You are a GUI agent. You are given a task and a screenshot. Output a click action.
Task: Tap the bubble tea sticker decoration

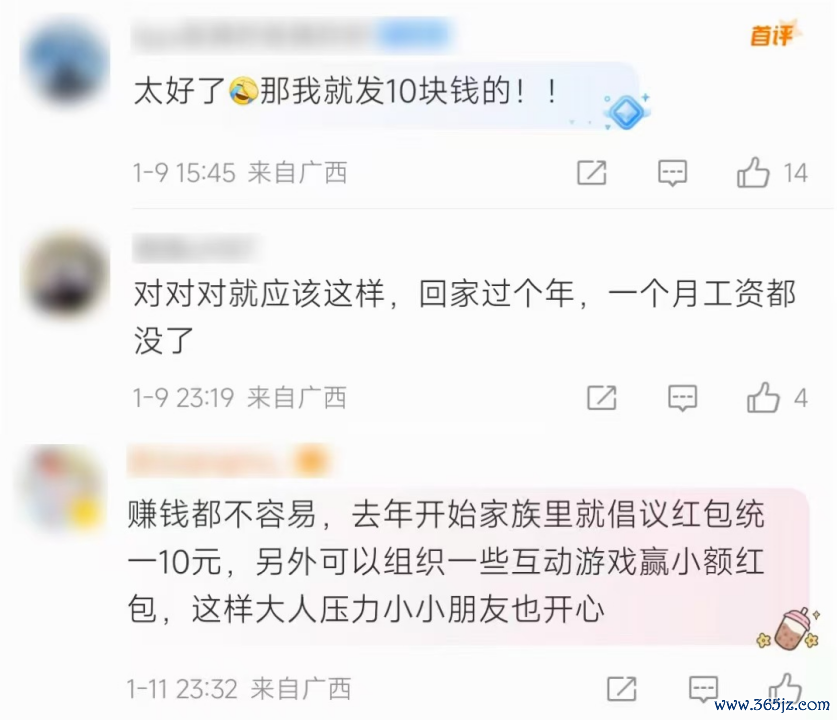(788, 630)
